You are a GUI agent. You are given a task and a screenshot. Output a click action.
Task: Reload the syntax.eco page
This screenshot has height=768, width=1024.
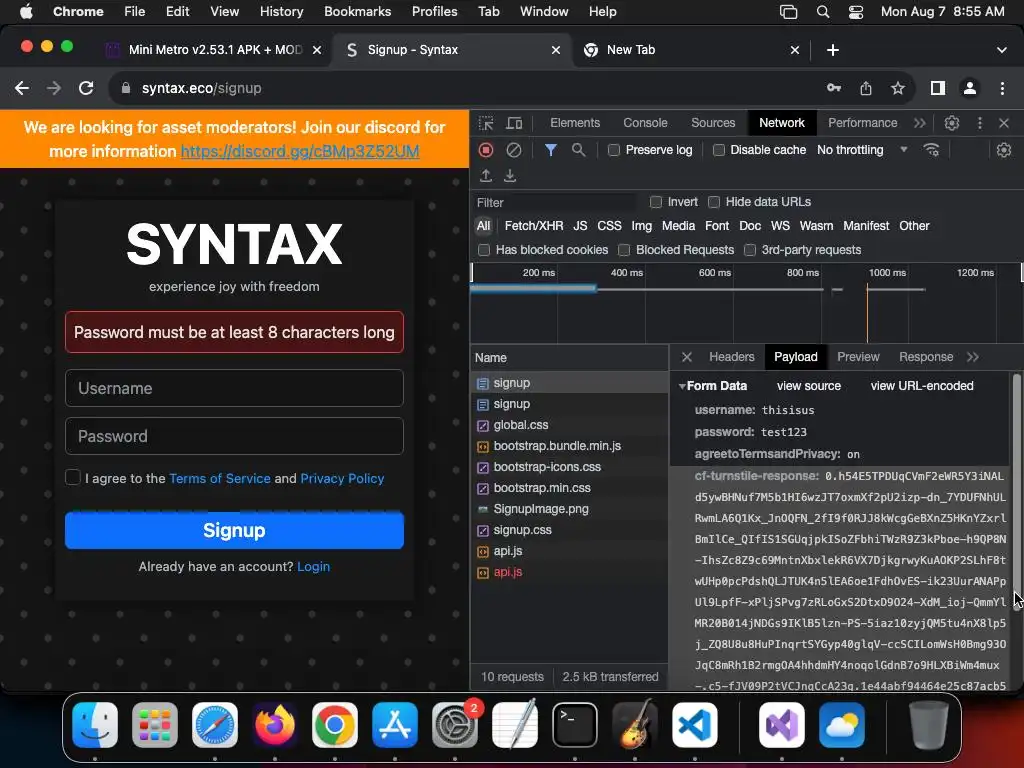coord(86,88)
